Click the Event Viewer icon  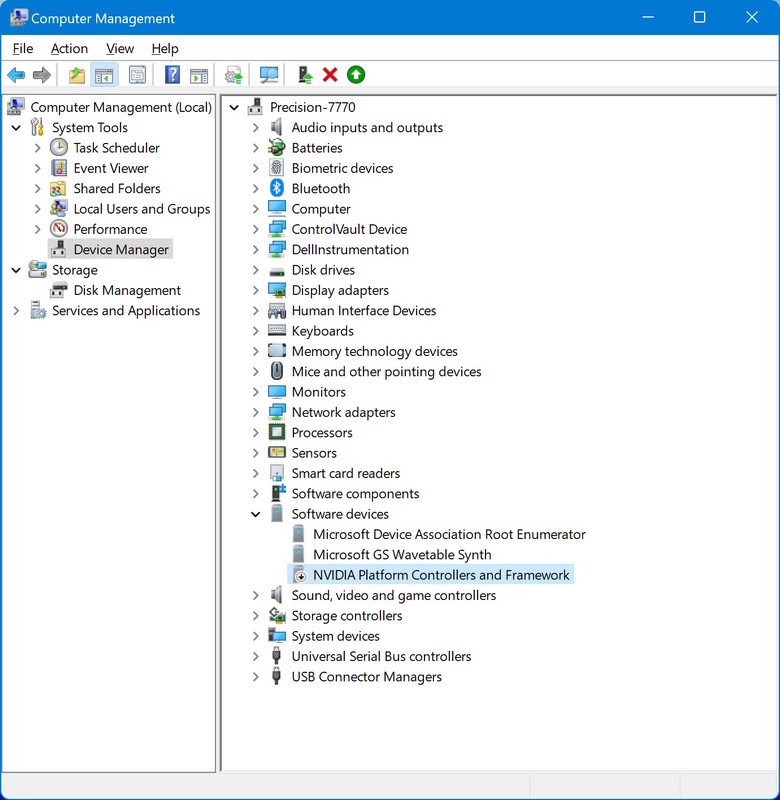[x=59, y=168]
